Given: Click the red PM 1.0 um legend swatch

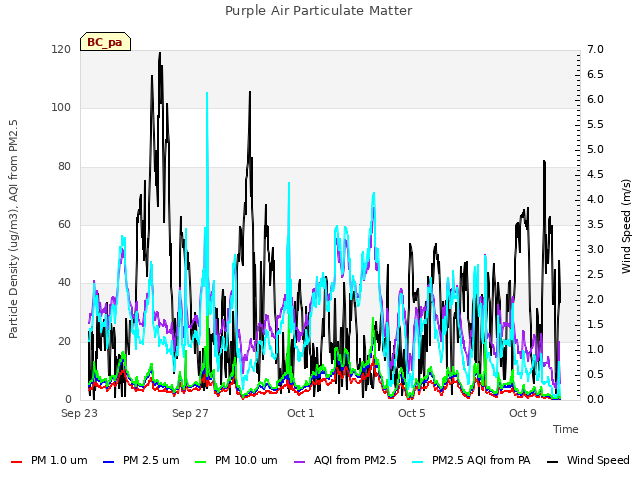Looking at the screenshot, I should (16, 462).
